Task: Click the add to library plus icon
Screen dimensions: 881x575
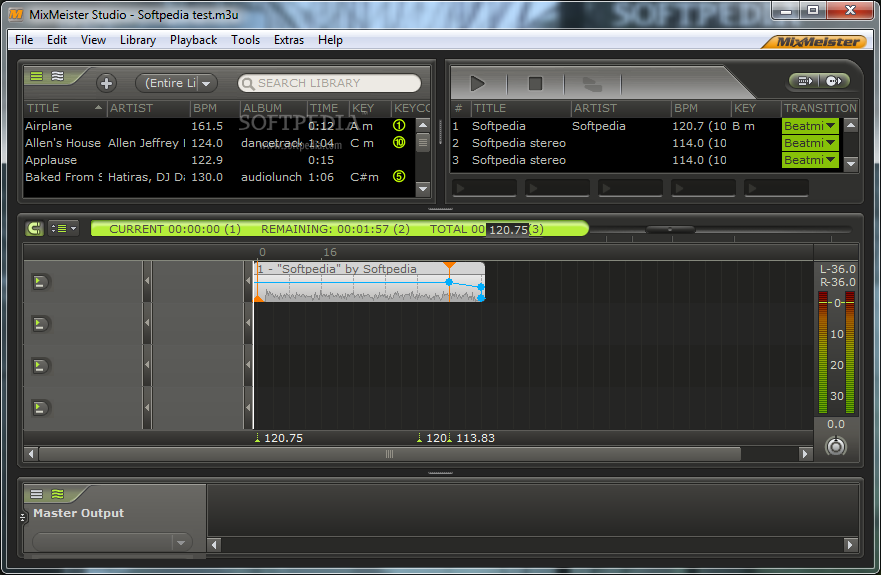Action: coord(106,83)
